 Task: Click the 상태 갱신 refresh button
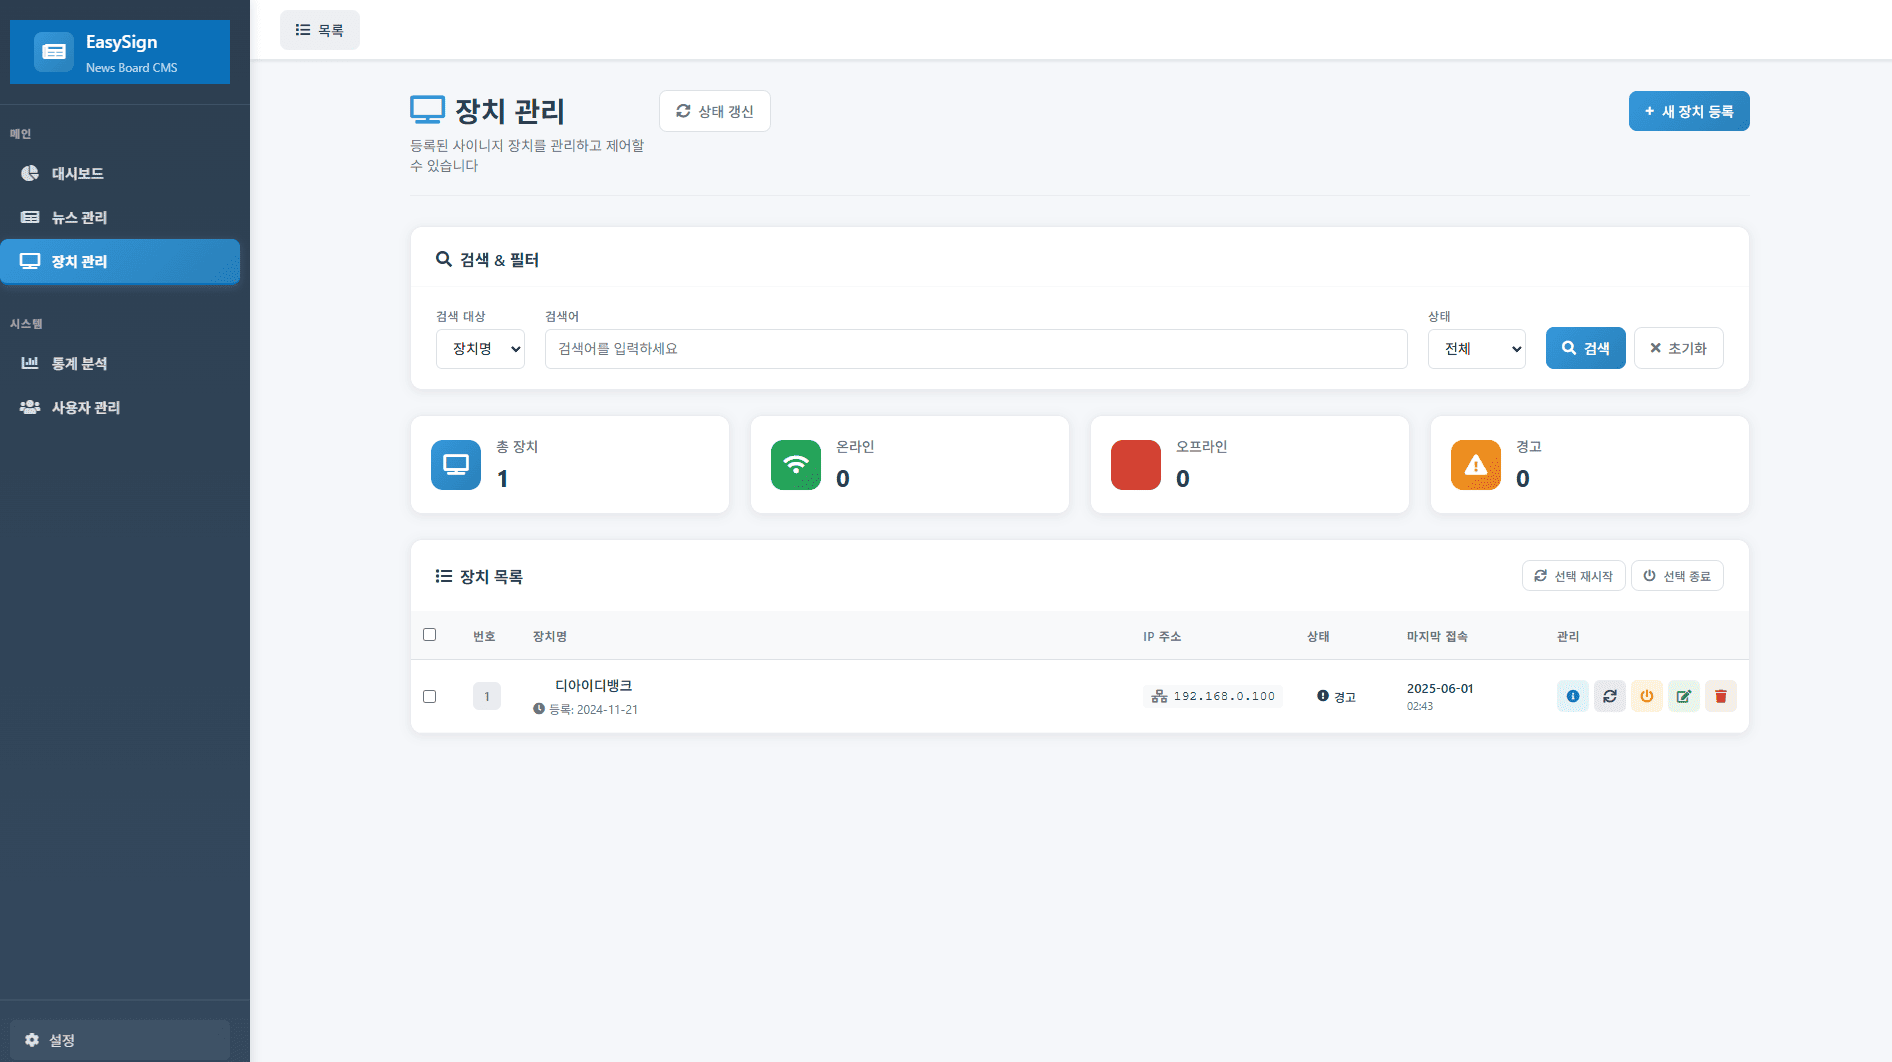(714, 111)
